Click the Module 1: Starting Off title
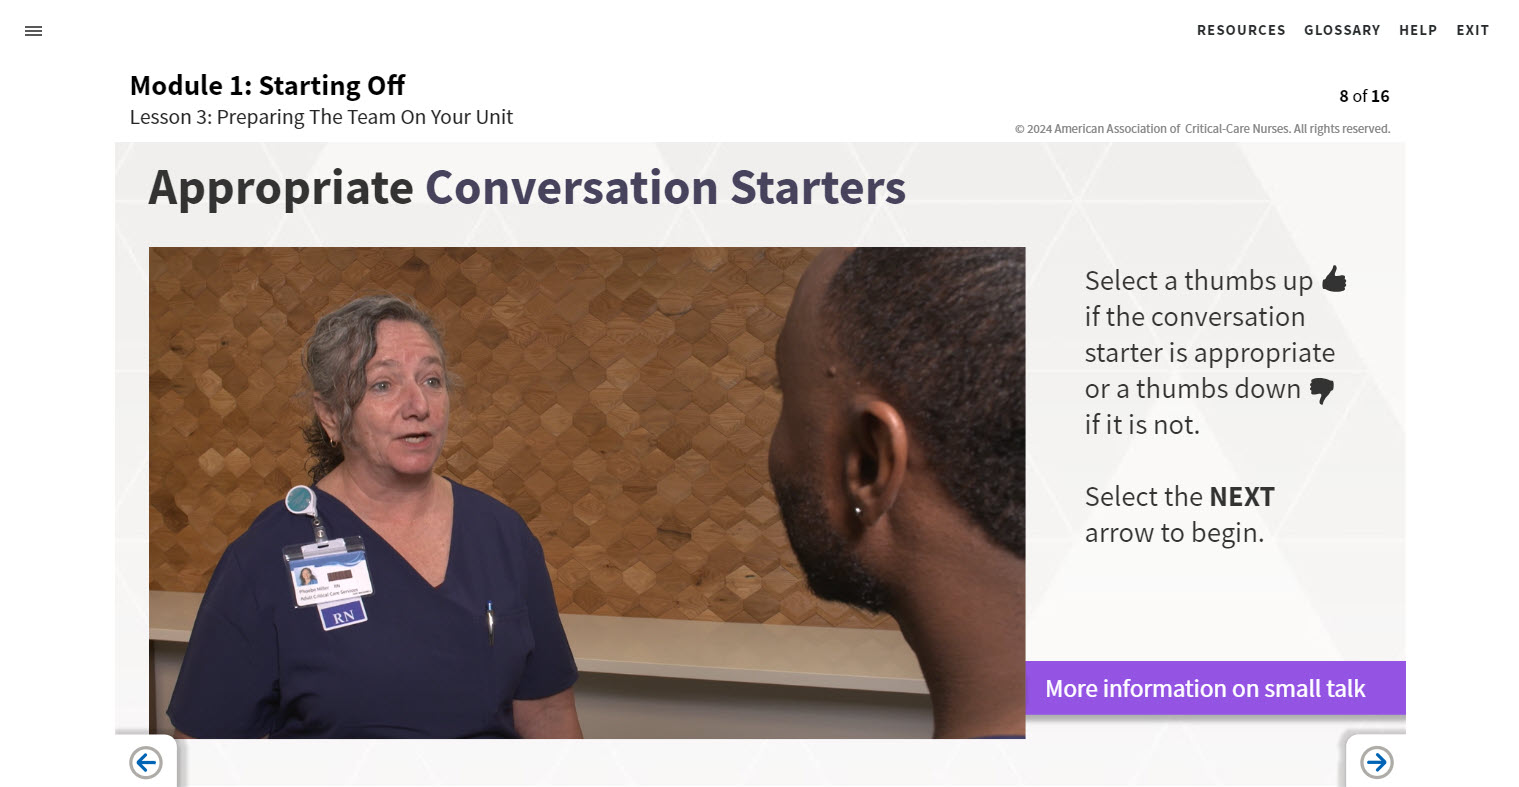Screen dimensions: 1519x787 pos(267,85)
